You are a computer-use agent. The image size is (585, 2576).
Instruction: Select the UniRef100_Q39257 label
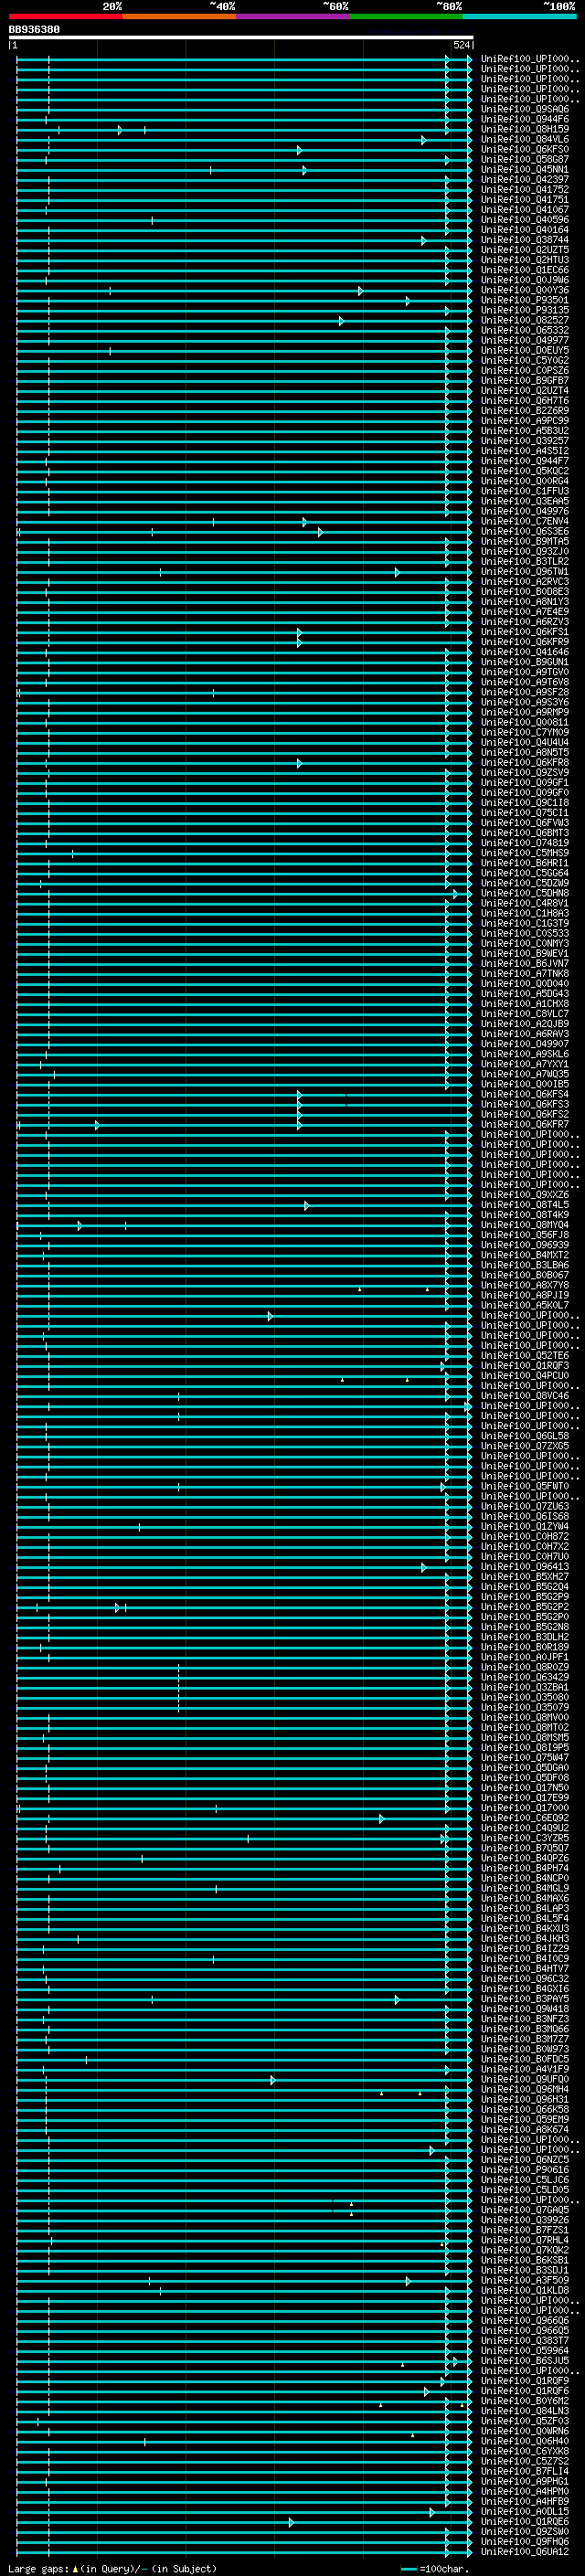click(x=525, y=441)
